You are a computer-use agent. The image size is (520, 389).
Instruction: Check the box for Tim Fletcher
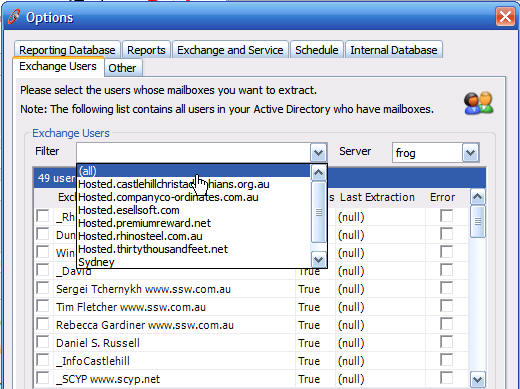(x=43, y=306)
